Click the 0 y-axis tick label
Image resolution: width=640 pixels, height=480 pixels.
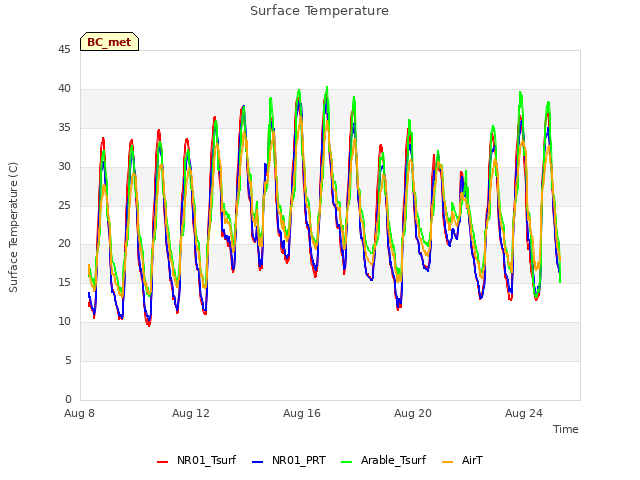tap(68, 399)
